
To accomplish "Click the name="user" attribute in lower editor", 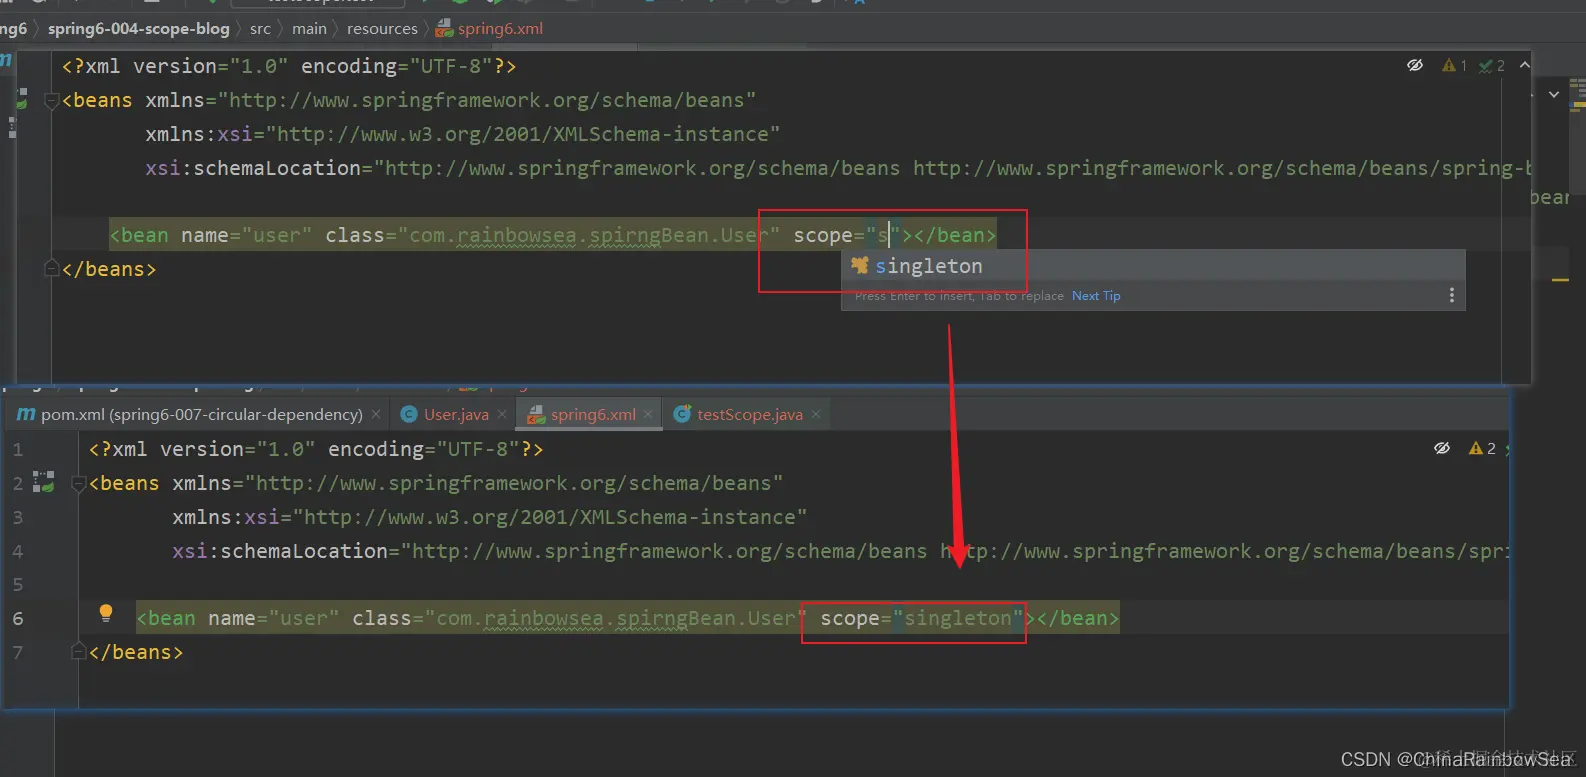I will [x=273, y=618].
